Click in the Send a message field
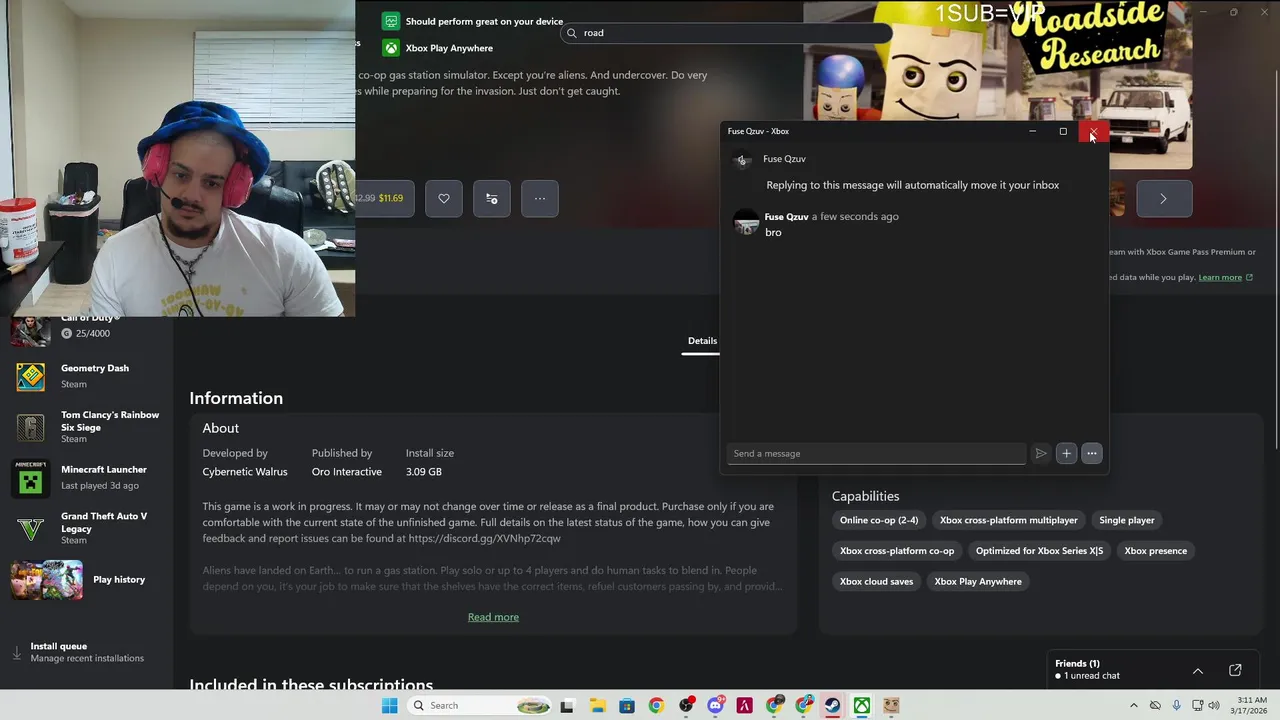This screenshot has height=720, width=1280. point(876,454)
